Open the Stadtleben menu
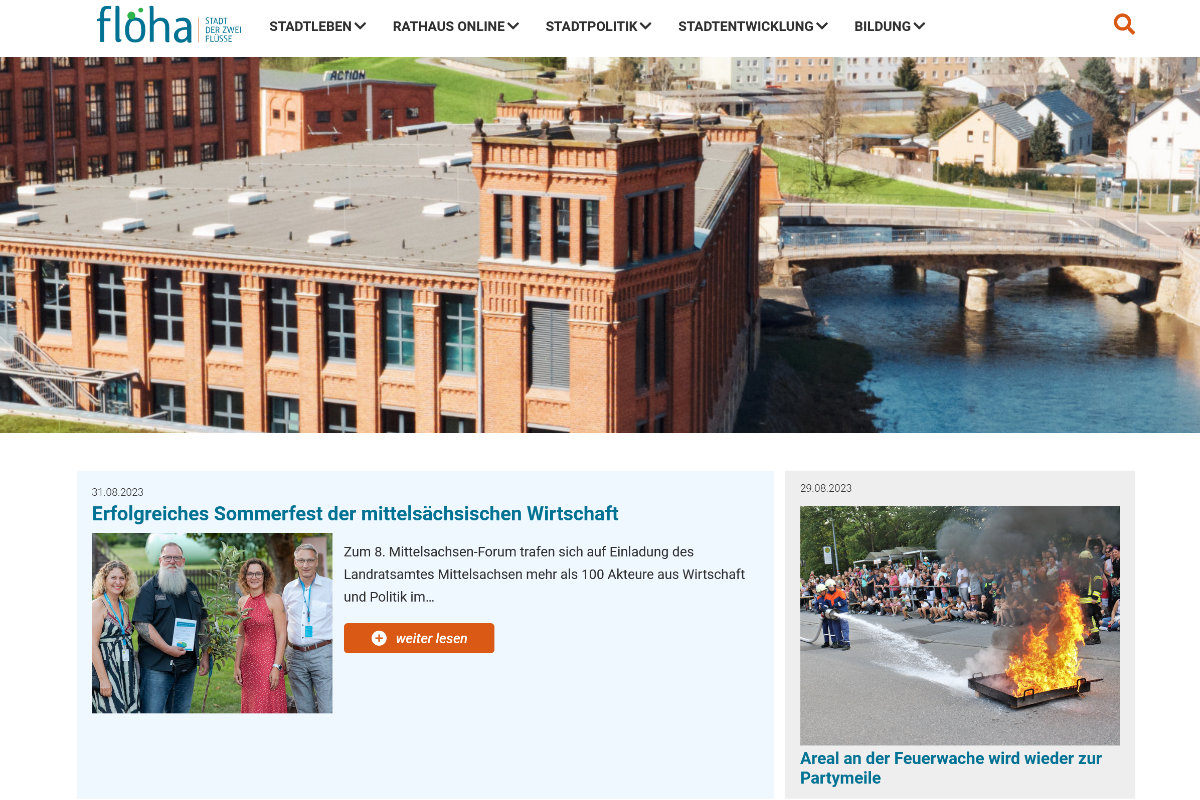Screen dimensions: 1200x800 (x=317, y=26)
